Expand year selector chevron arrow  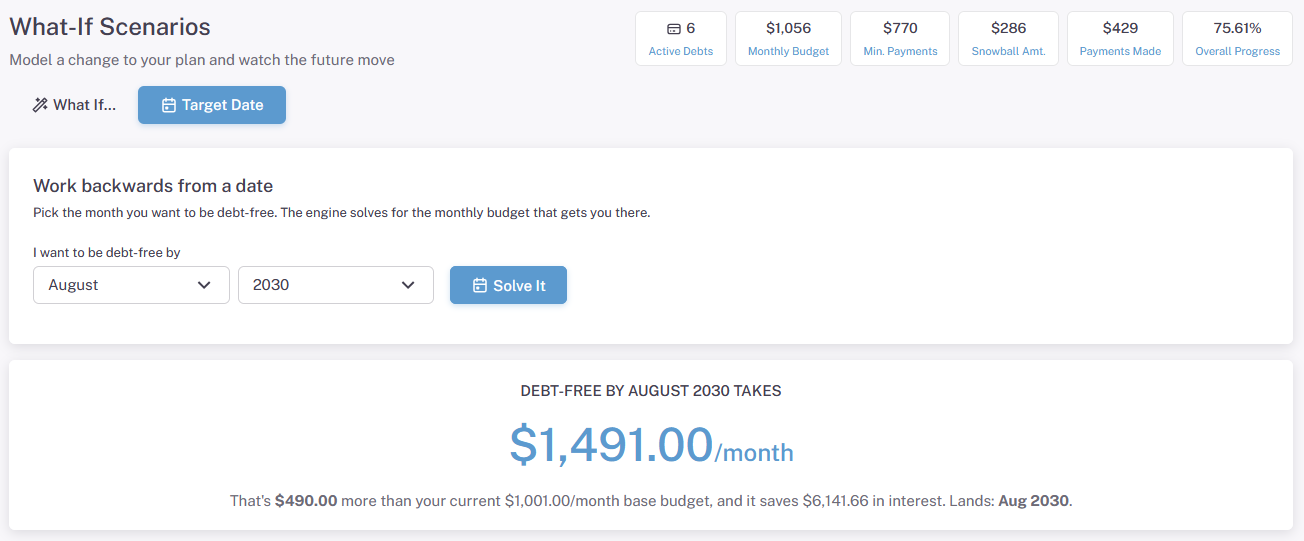[408, 285]
